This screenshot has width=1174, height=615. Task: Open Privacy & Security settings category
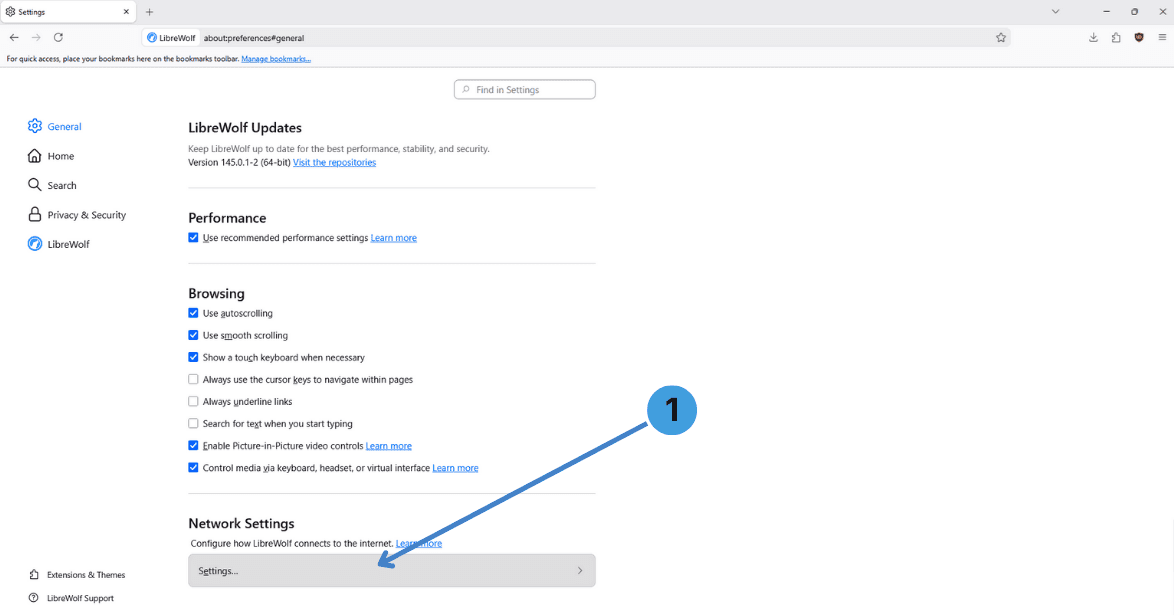(x=77, y=215)
